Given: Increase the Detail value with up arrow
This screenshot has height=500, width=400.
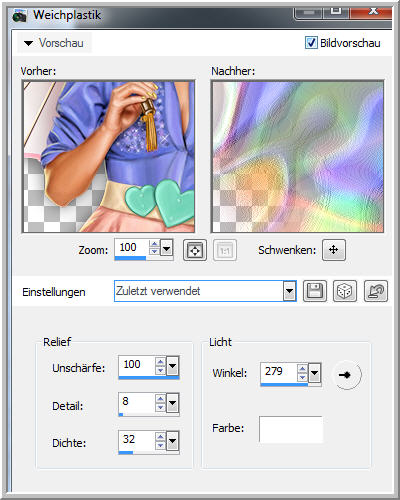Looking at the screenshot, I should [160, 399].
